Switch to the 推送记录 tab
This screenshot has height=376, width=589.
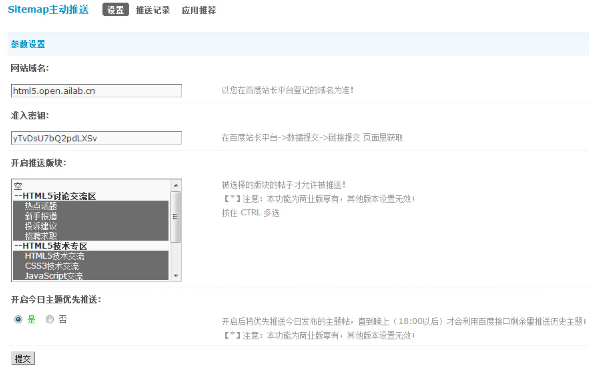(x=153, y=10)
